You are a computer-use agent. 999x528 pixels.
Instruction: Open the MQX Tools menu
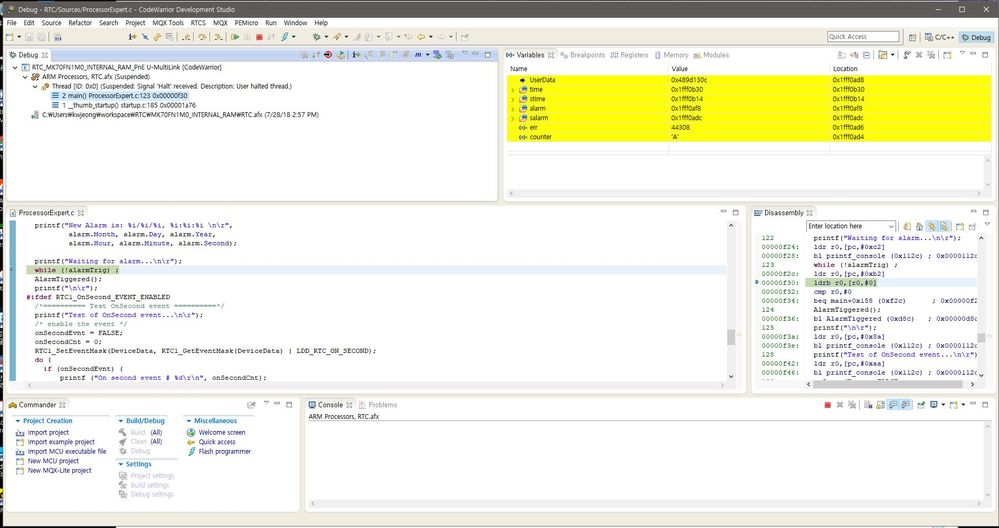pyautogui.click(x=168, y=23)
